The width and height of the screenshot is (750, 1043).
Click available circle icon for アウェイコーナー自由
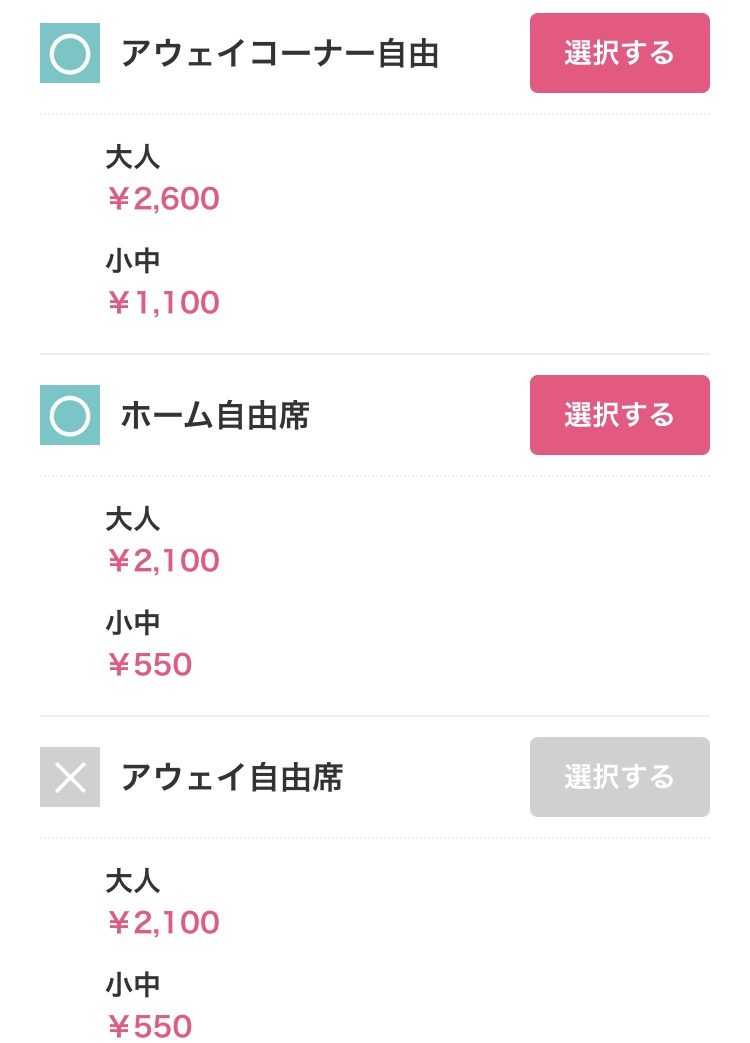click(70, 53)
